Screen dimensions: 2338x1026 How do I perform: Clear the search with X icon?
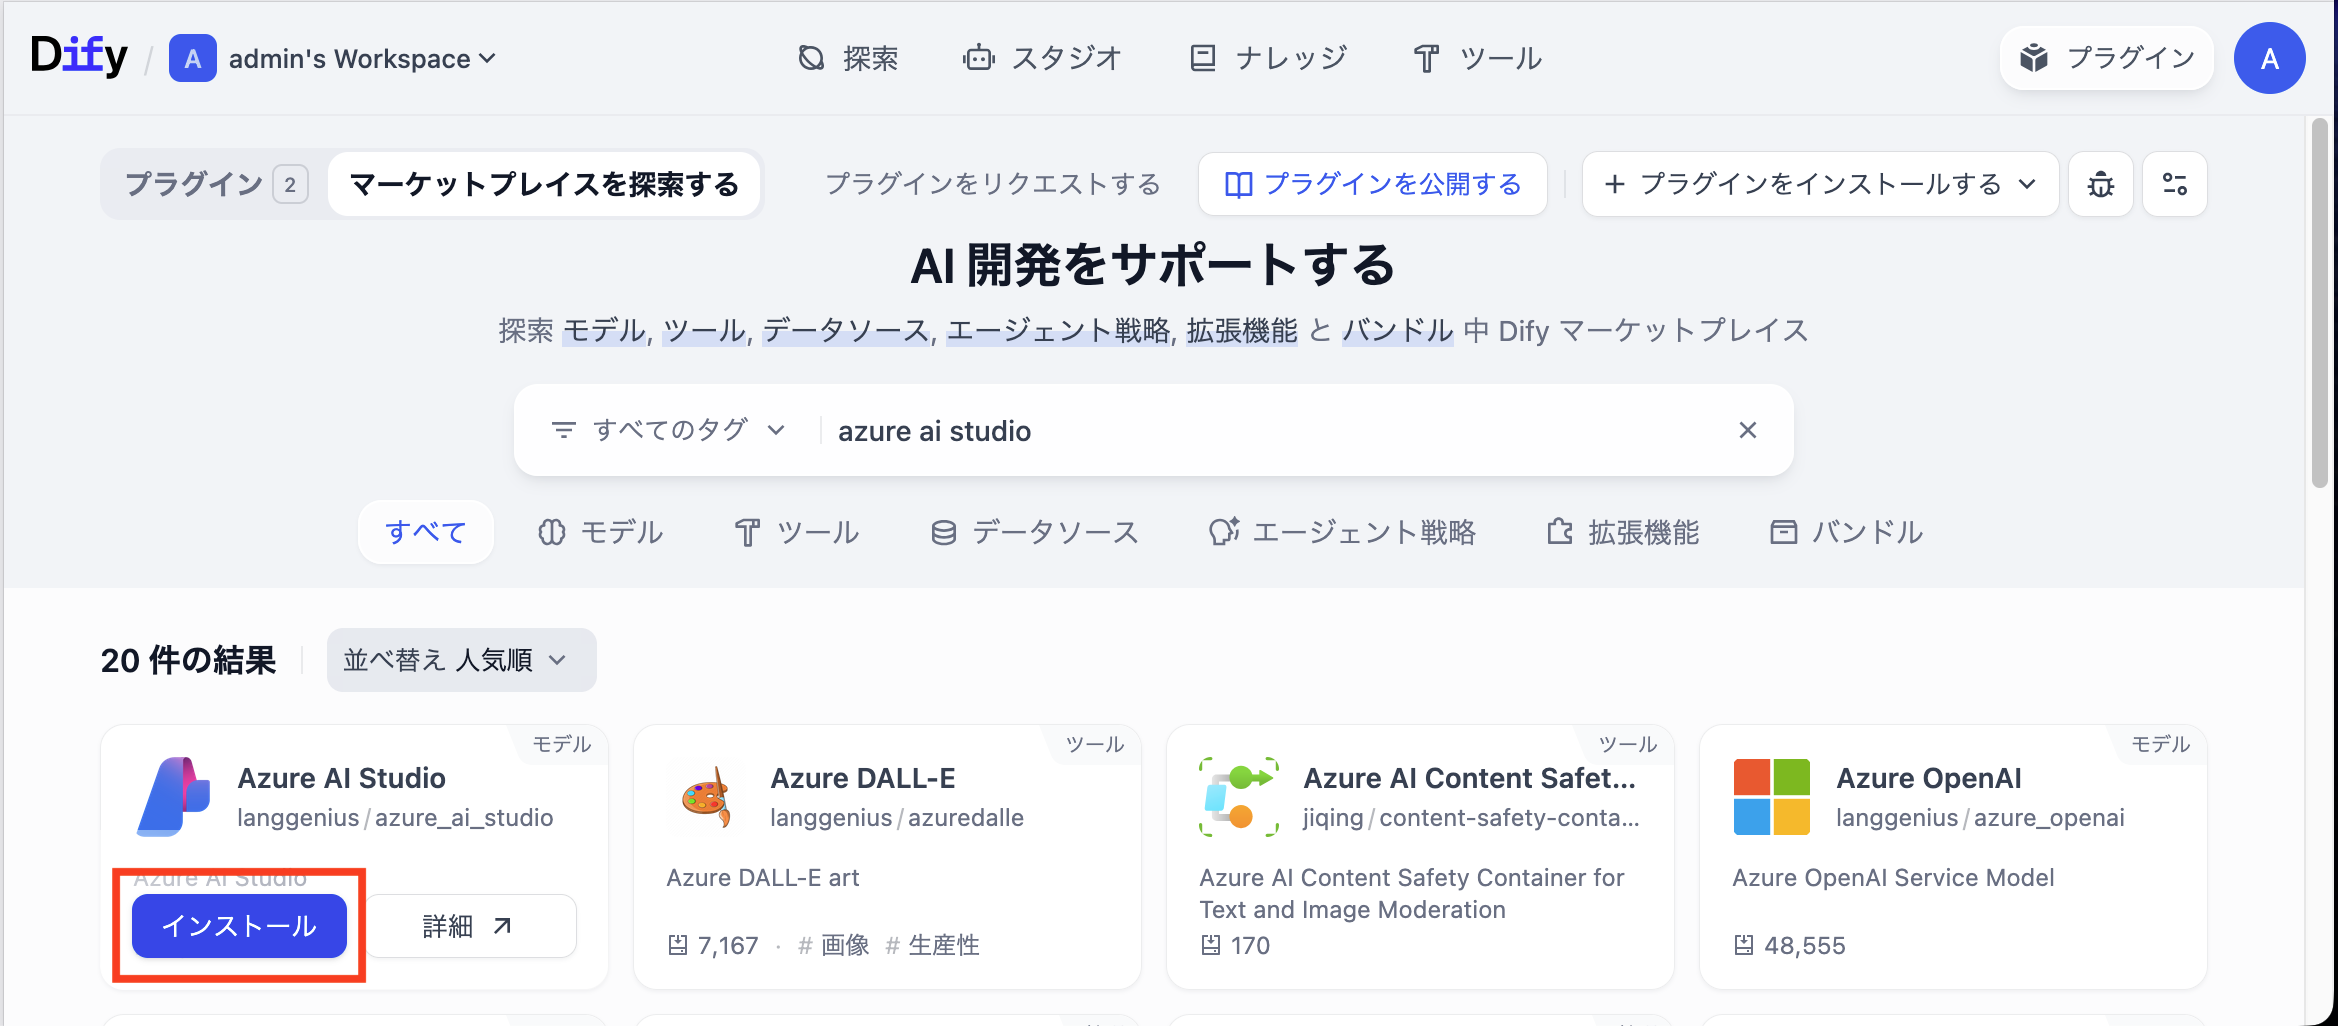pos(1748,430)
